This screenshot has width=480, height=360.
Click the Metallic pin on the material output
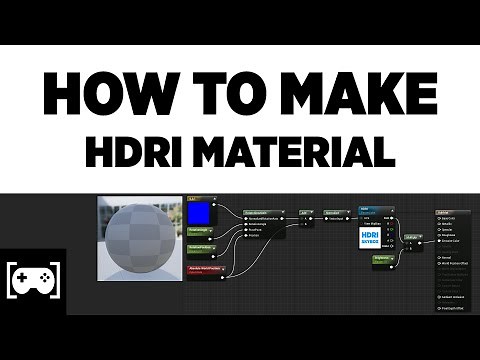click(x=439, y=224)
